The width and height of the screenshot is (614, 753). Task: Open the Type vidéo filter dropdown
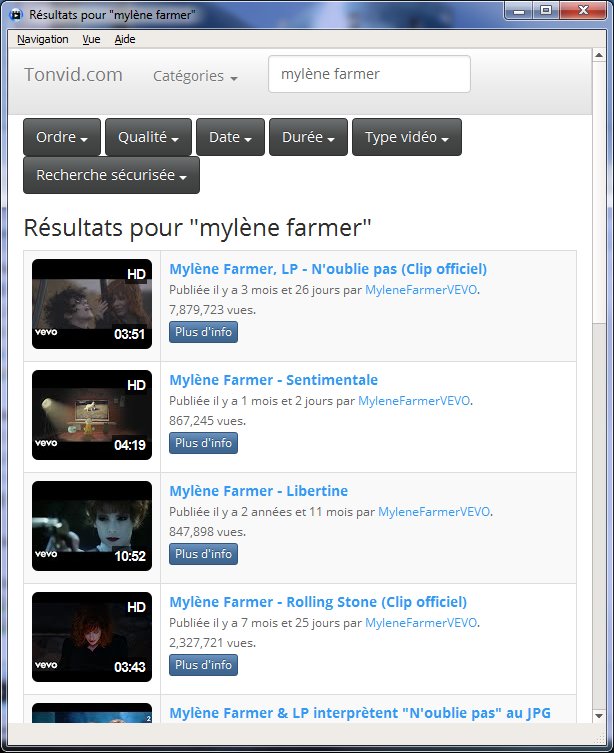pyautogui.click(x=407, y=137)
